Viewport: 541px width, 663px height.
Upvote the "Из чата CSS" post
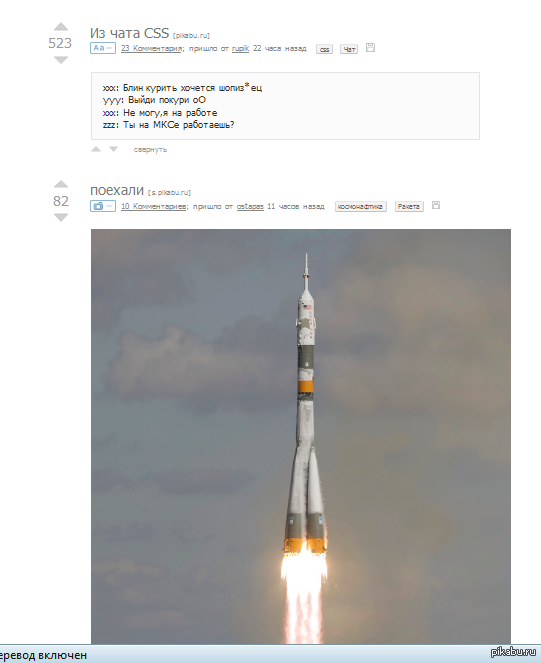(61, 27)
